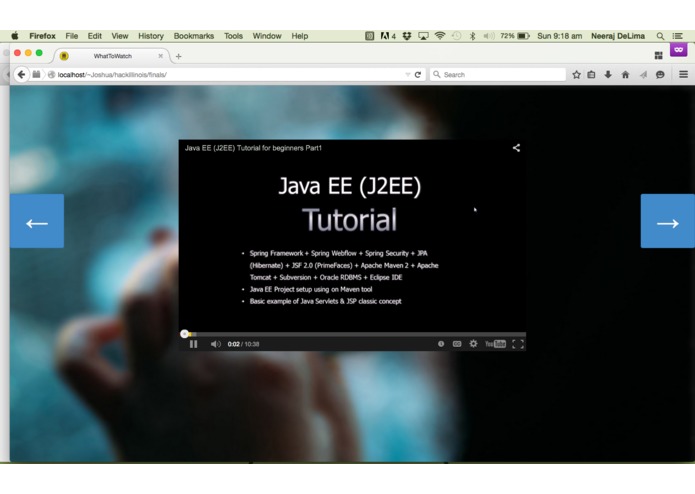This screenshot has height=494, width=695.
Task: Click the 0:02 / 10:38 time display
Action: pyautogui.click(x=243, y=344)
